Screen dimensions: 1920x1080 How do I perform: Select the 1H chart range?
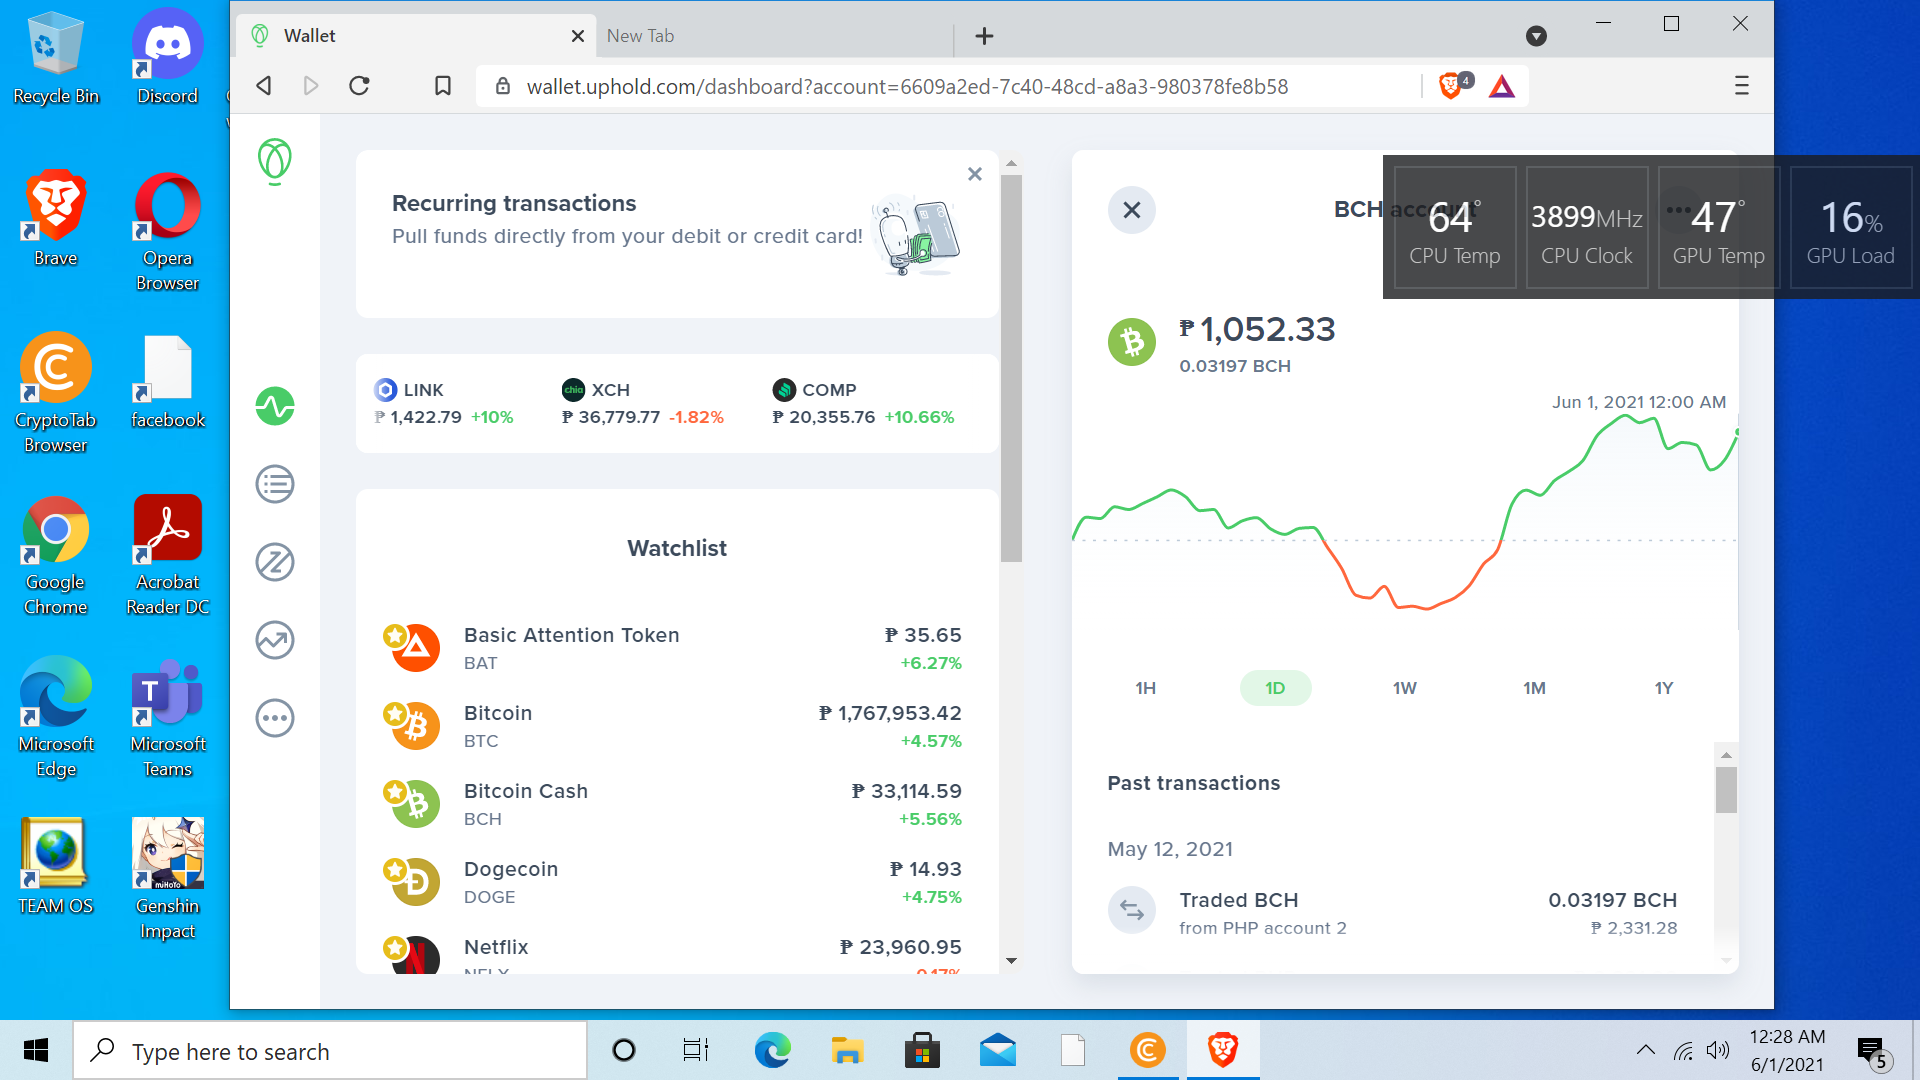tap(1146, 688)
